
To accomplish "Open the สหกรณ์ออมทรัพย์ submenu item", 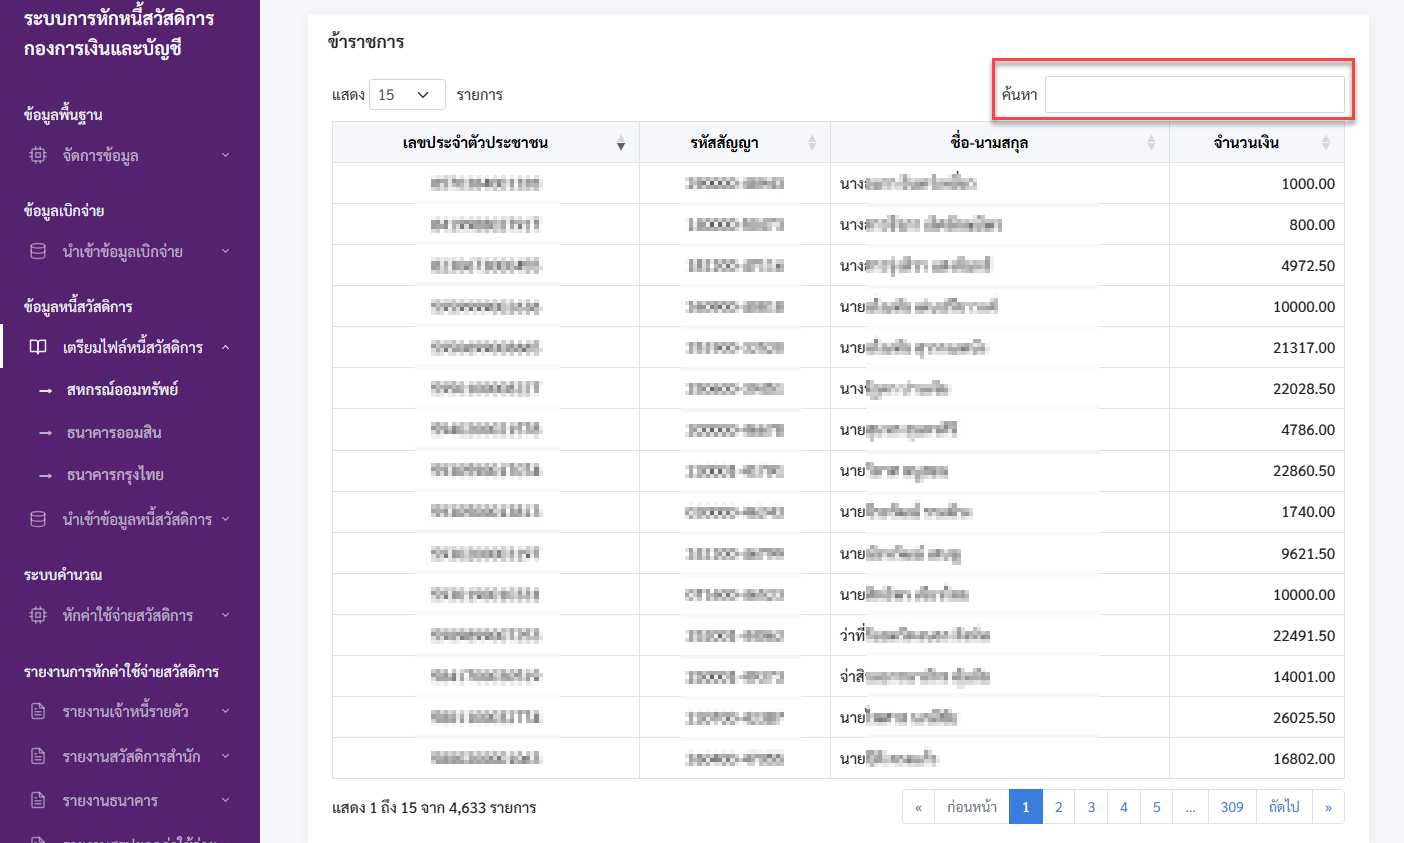I will coord(122,390).
